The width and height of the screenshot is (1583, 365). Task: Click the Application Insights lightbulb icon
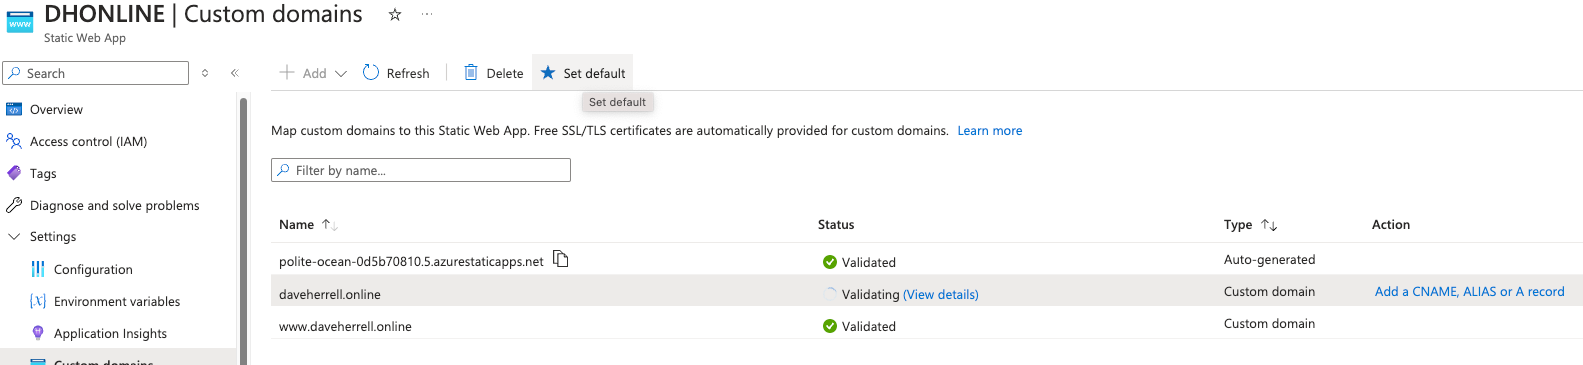click(38, 333)
